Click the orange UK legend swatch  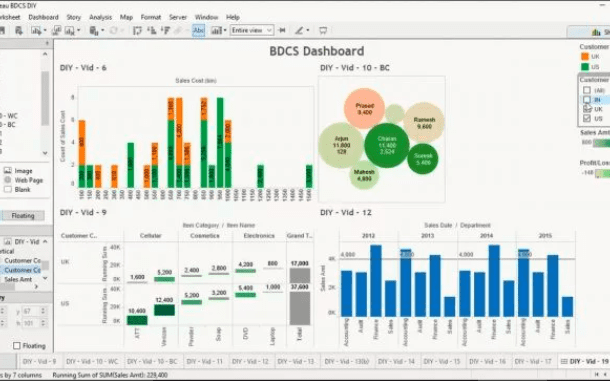[x=585, y=56]
